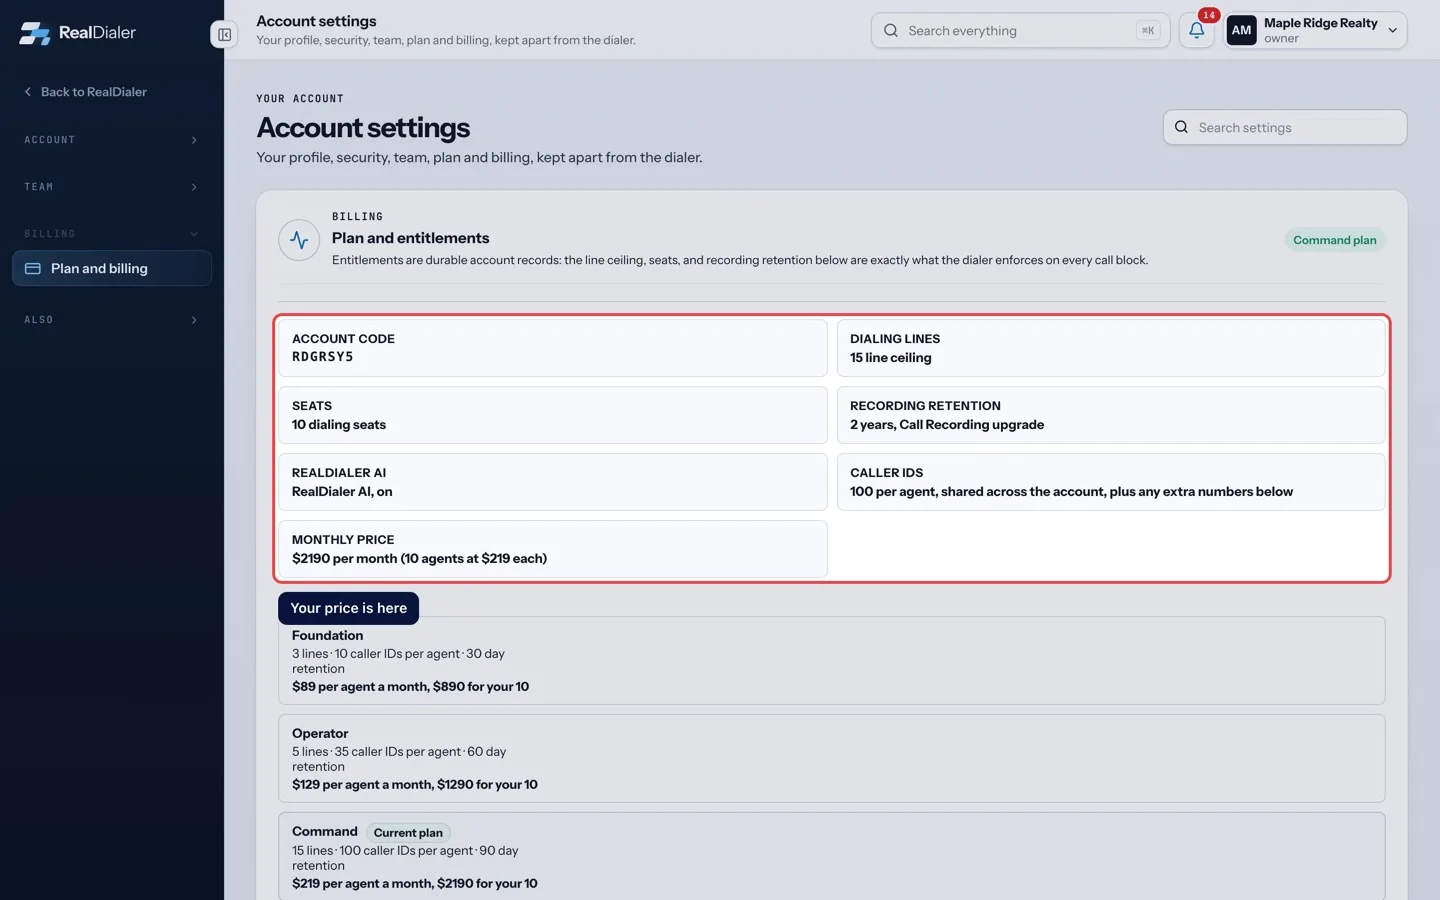Expand the TEAM sidebar section

coord(112,187)
